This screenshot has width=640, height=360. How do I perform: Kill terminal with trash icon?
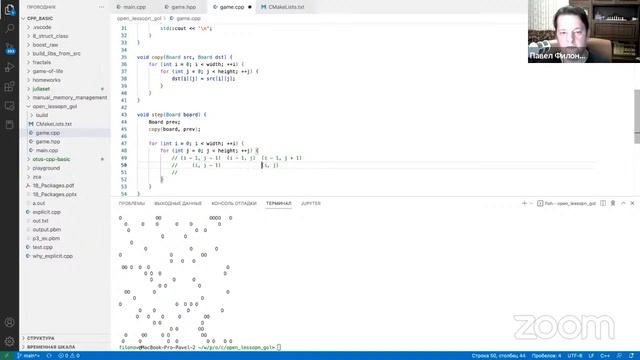pos(613,203)
